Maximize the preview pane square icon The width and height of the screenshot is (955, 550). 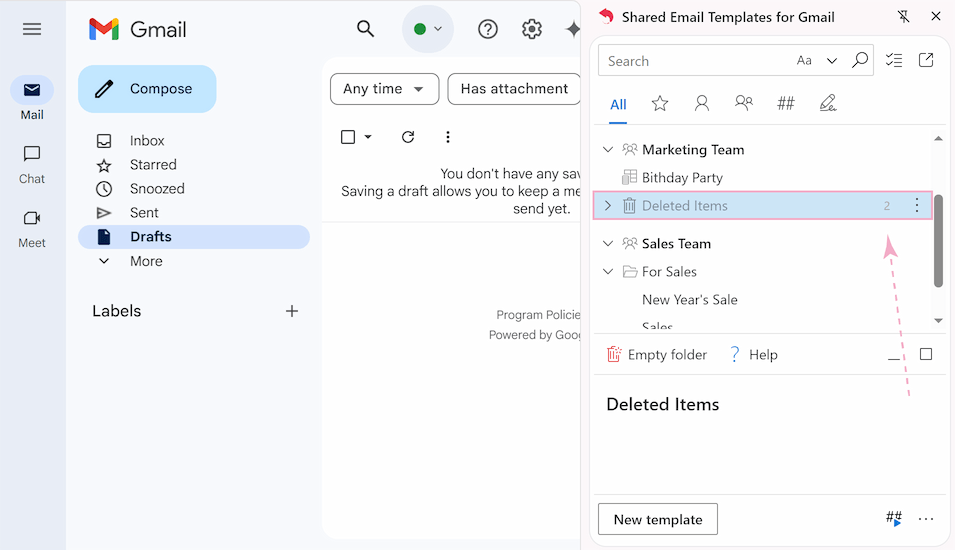926,354
